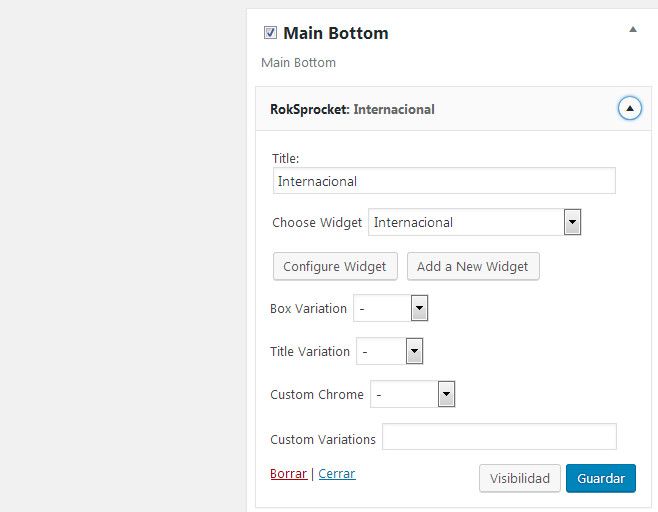The image size is (658, 512).
Task: Click the Main Bottom heading title
Action: [x=336, y=33]
